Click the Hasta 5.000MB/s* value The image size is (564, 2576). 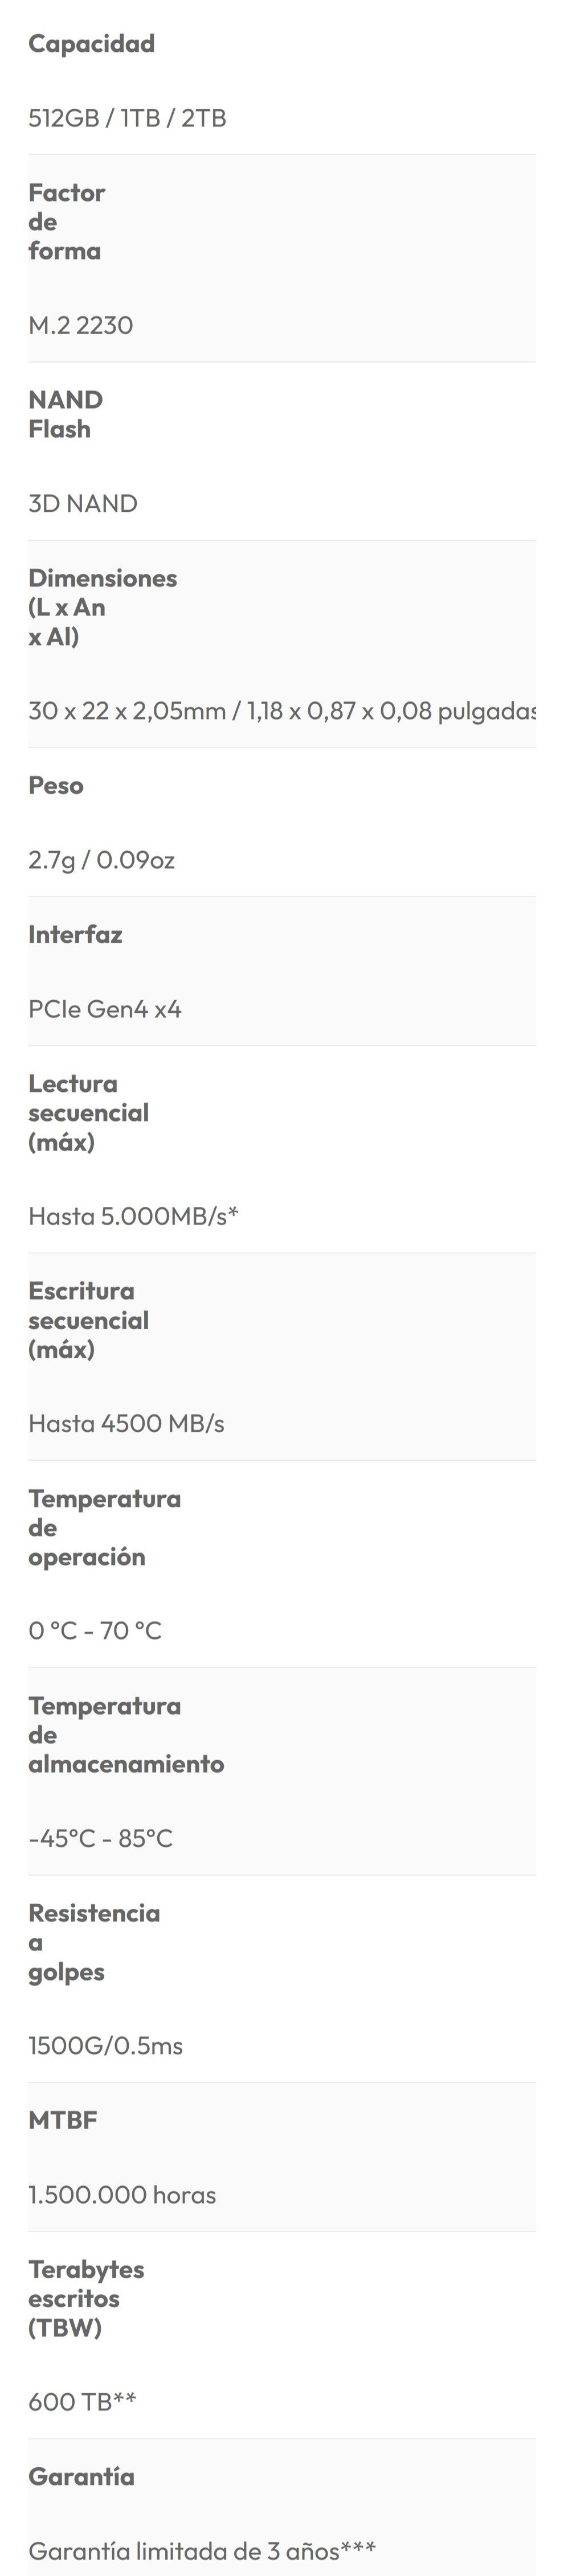click(133, 1216)
